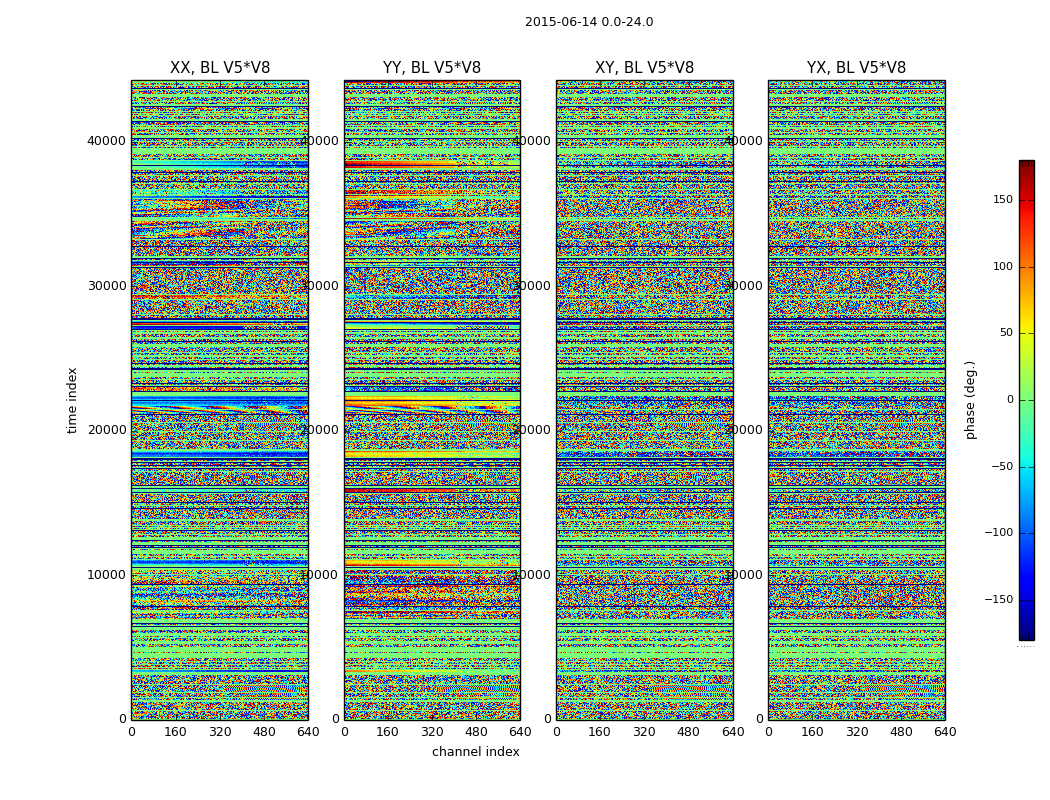The width and height of the screenshot is (1050, 800).
Task: Select the "YX, BL V5*V8" subplot title
Action: click(x=856, y=68)
